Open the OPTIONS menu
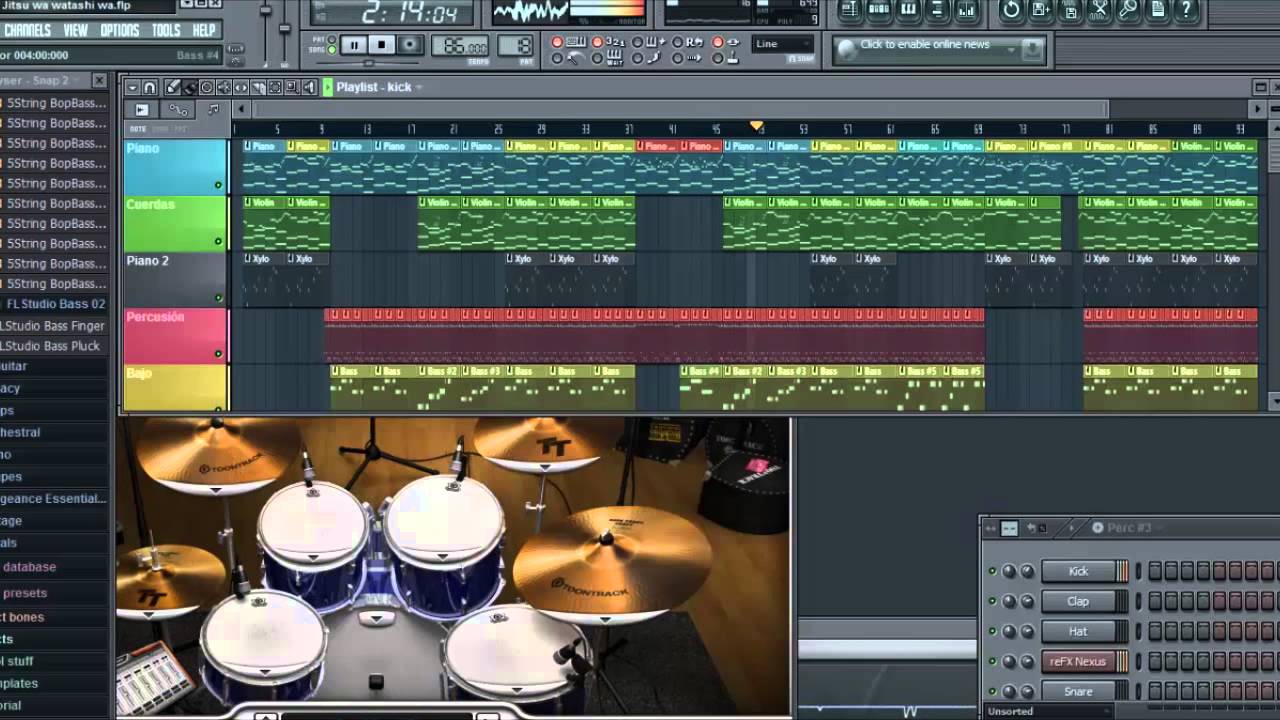Screen dimensions: 1280x720 click(x=120, y=31)
